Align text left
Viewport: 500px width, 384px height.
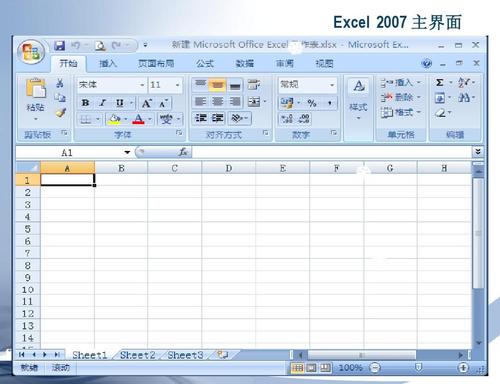tap(200, 102)
